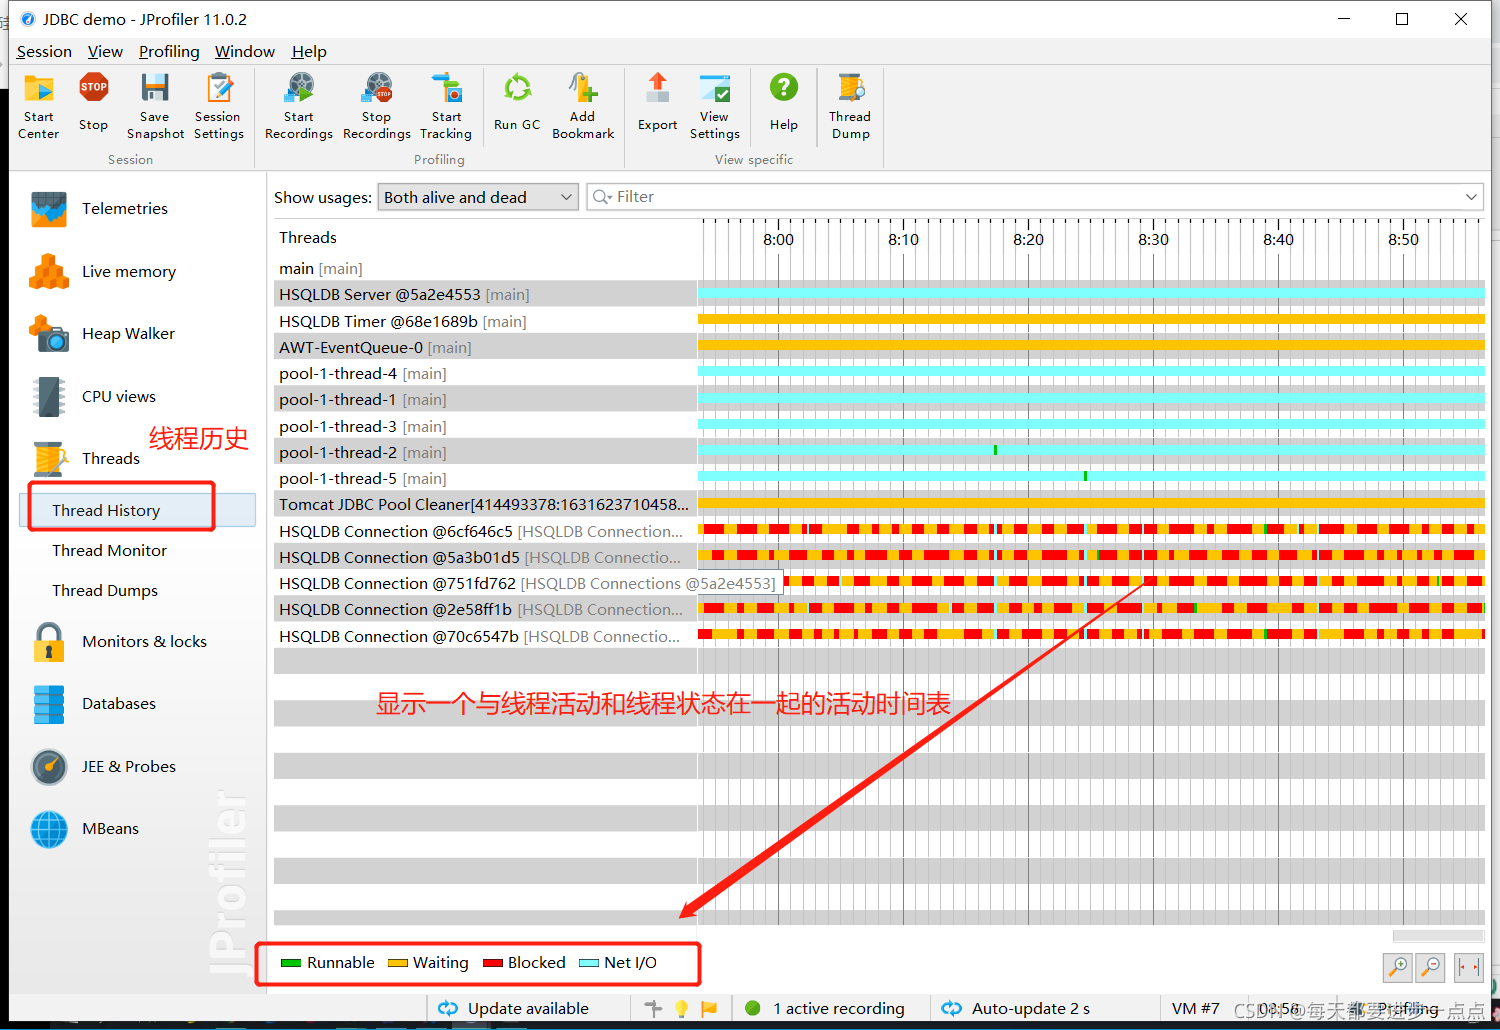Click the Net I/O cyan legend swatch
Screen dimensions: 1500x1030
(x=589, y=963)
